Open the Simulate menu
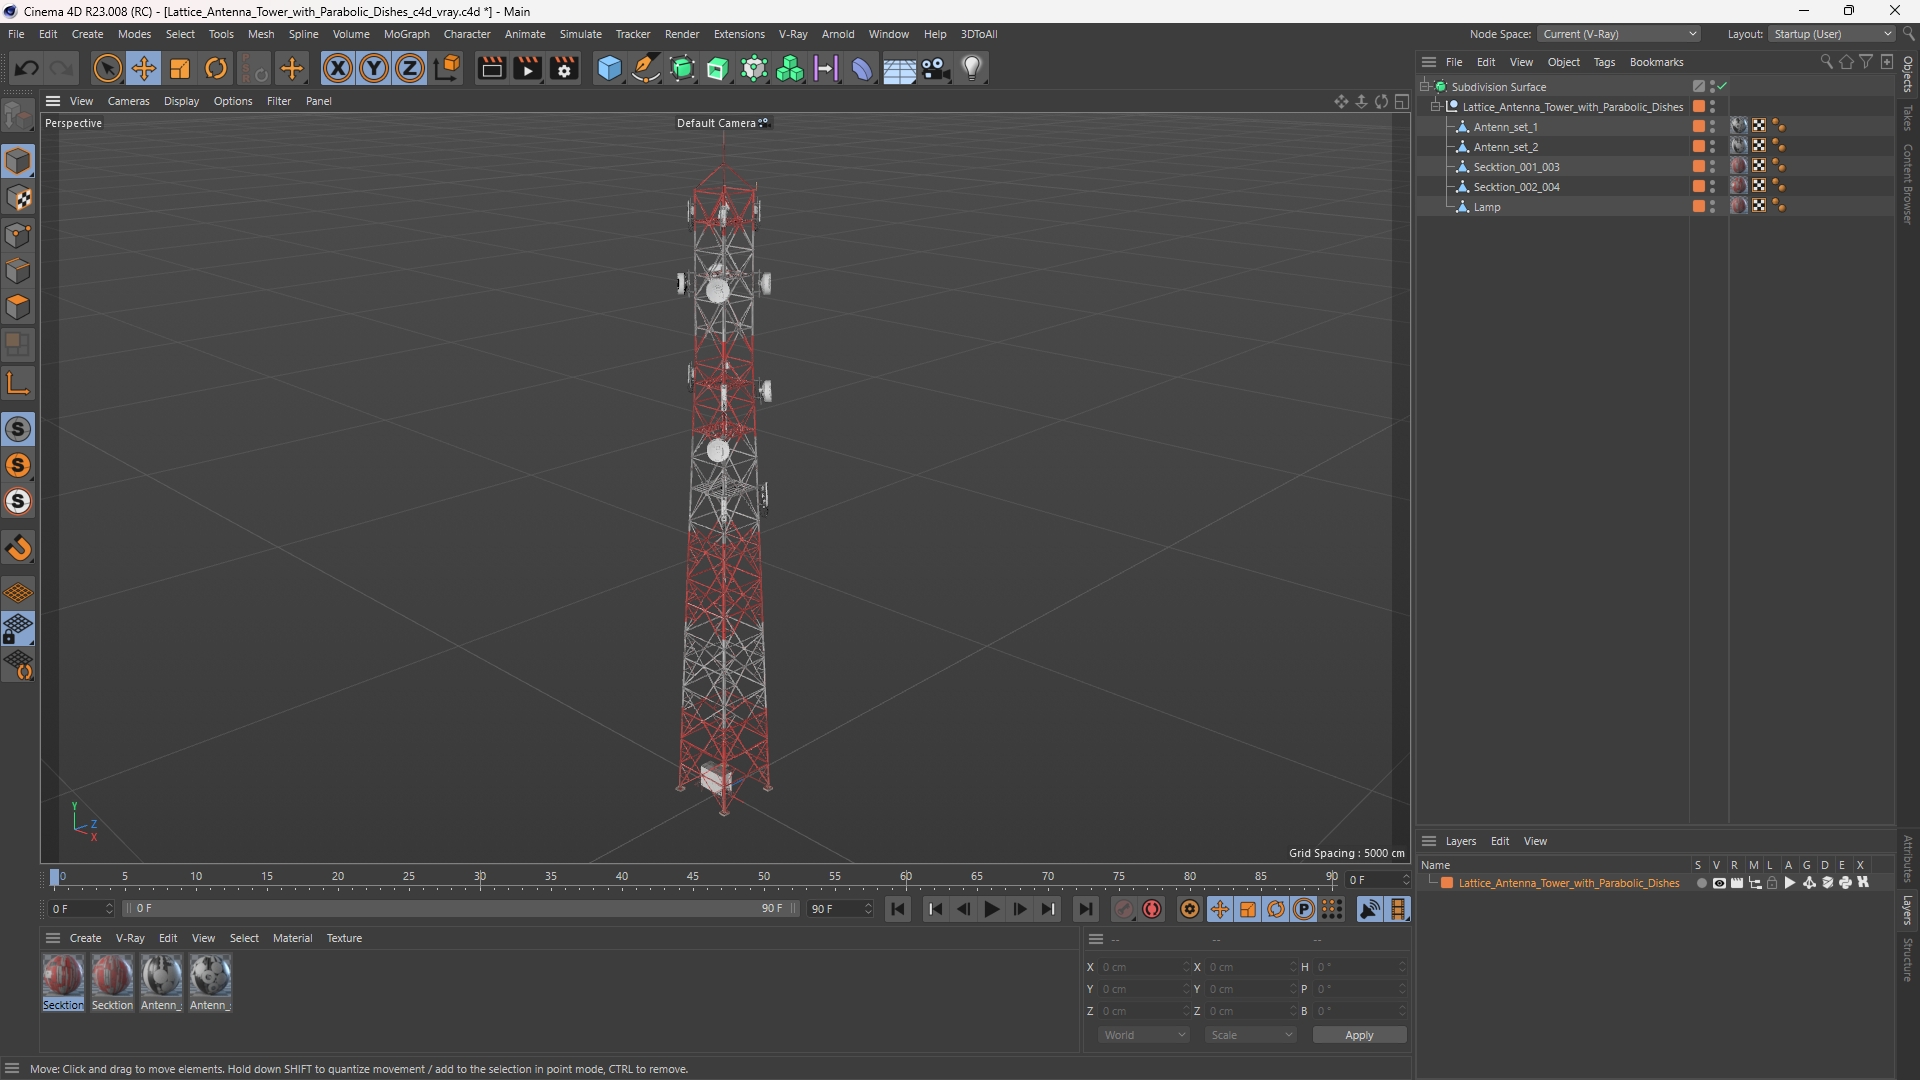This screenshot has width=1920, height=1080. click(x=580, y=34)
